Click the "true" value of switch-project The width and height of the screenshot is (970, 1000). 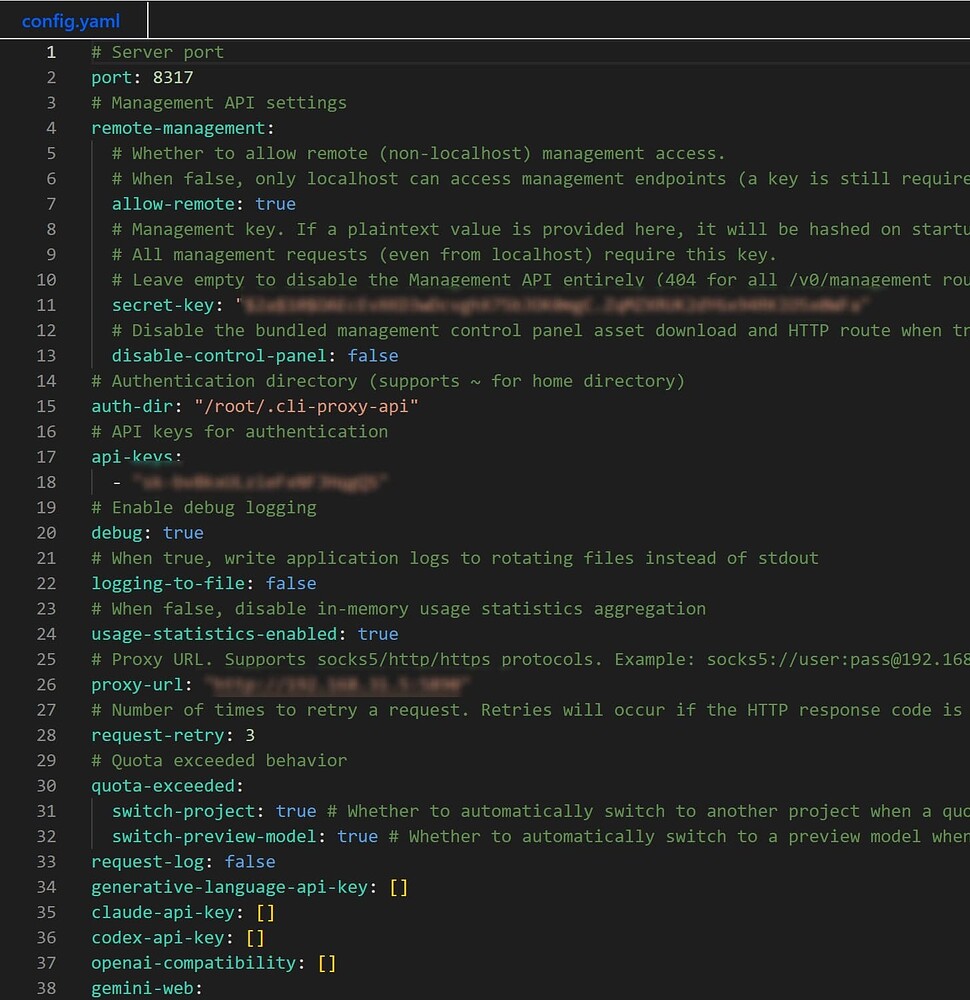pyautogui.click(x=296, y=811)
